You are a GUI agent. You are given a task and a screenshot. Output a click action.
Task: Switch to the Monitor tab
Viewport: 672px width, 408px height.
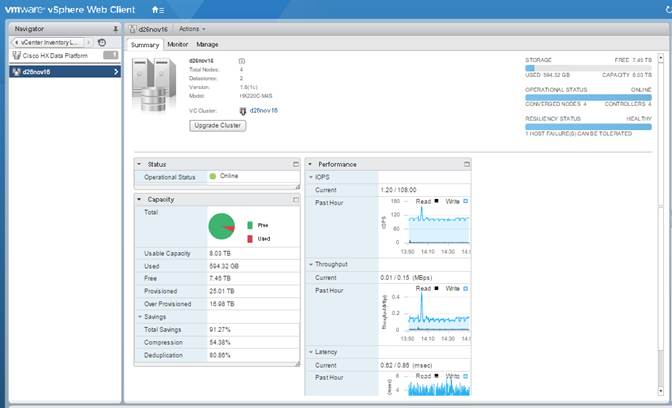point(177,45)
